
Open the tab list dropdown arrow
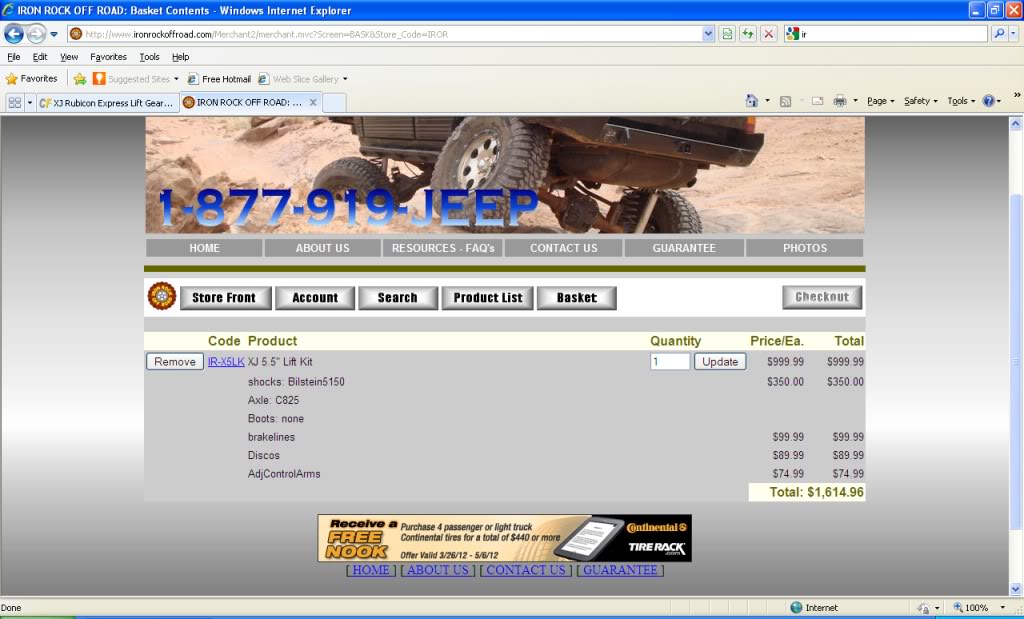pos(29,103)
